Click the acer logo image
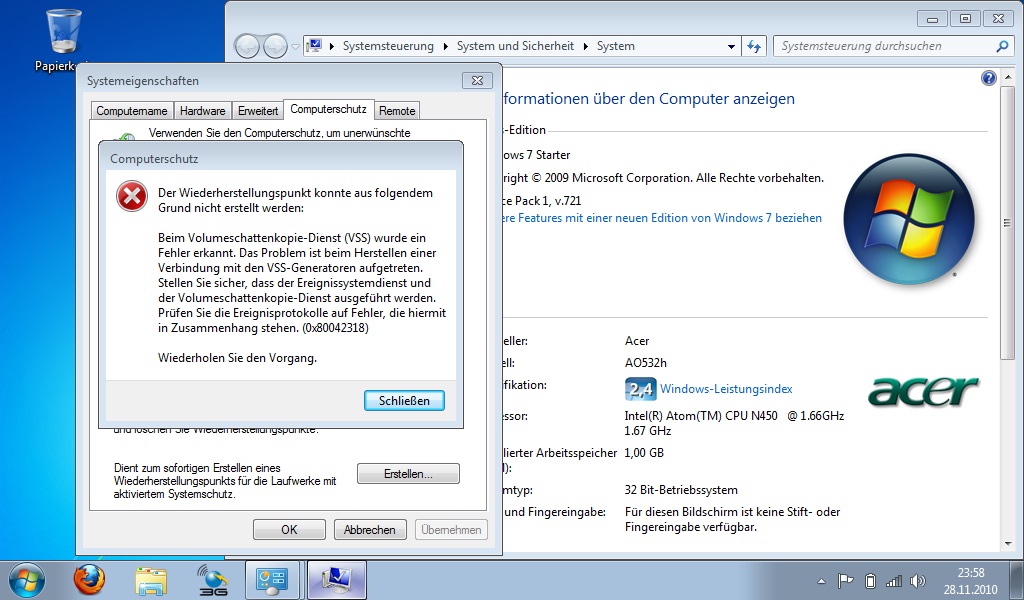This screenshot has height=600, width=1024. [923, 390]
